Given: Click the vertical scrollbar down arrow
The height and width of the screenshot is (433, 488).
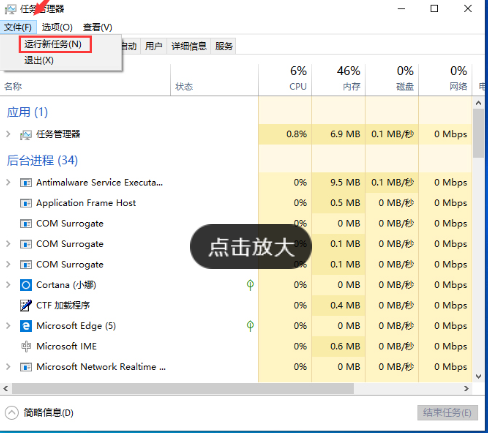Looking at the screenshot, I should (479, 377).
